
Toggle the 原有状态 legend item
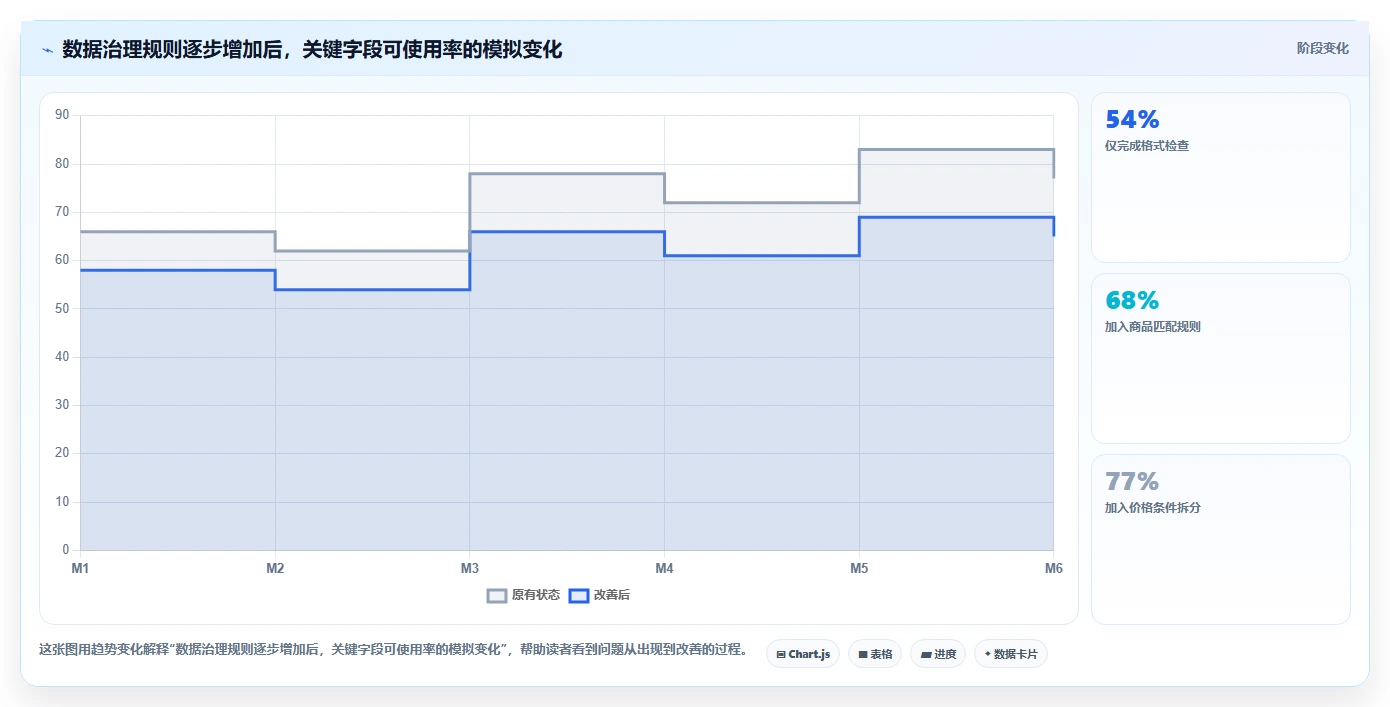click(523, 595)
